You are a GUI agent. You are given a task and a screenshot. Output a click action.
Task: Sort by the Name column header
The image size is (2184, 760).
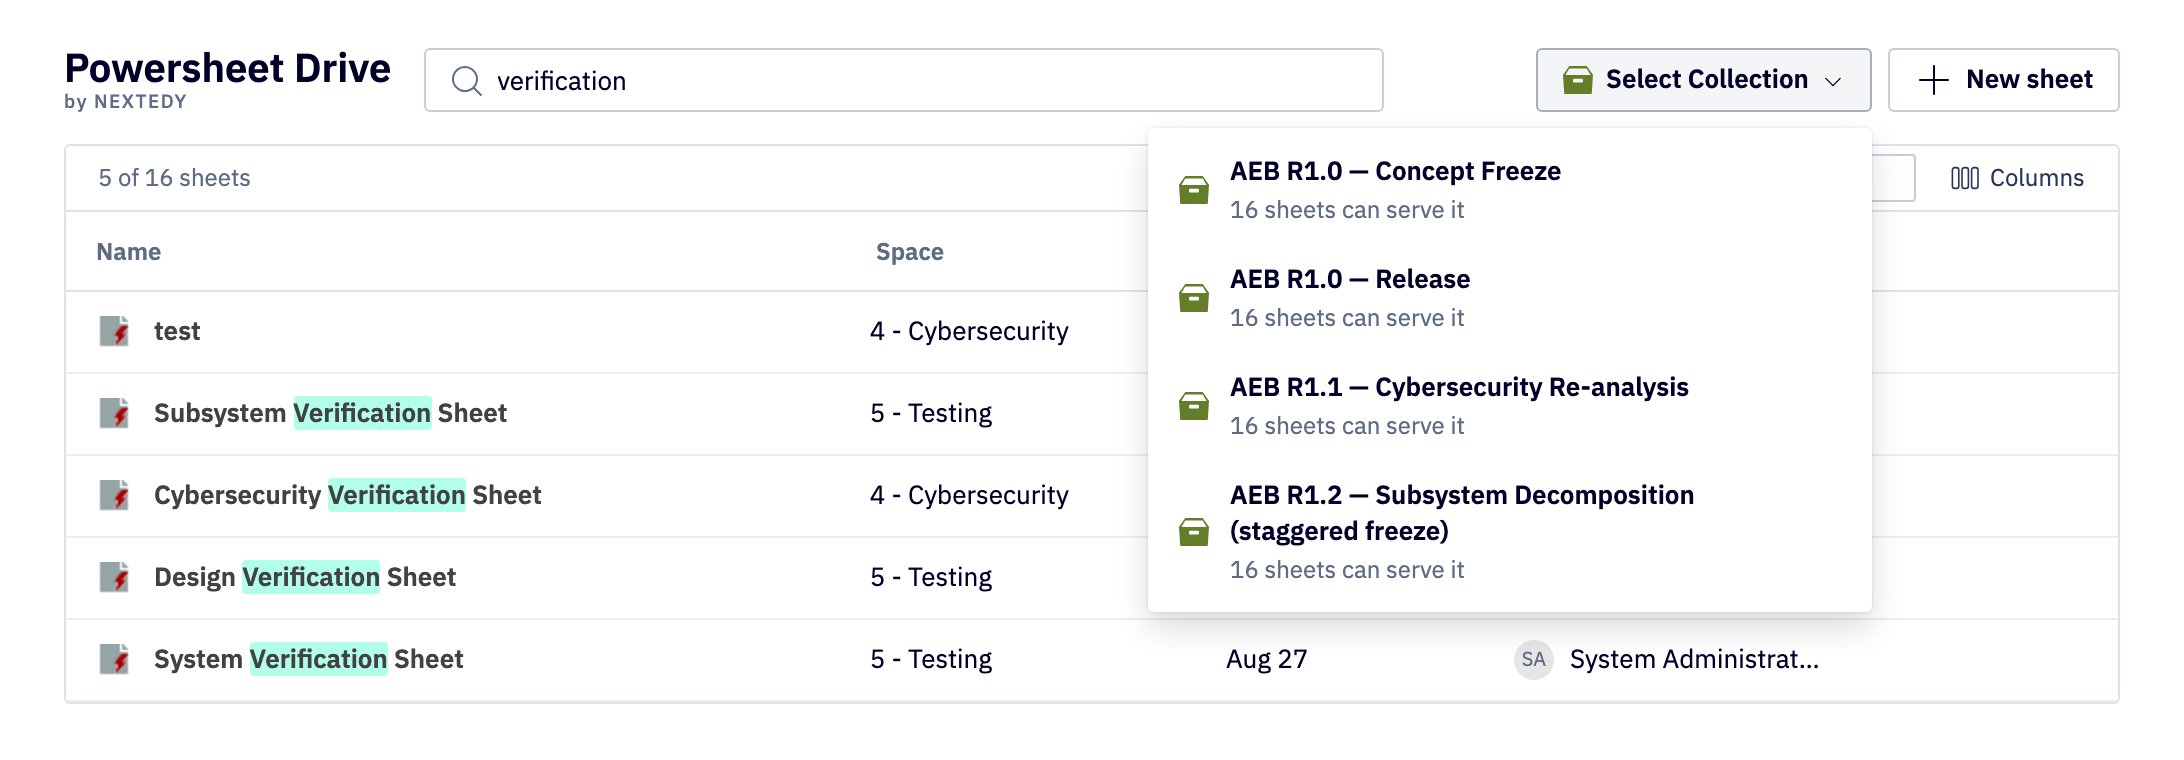point(128,252)
